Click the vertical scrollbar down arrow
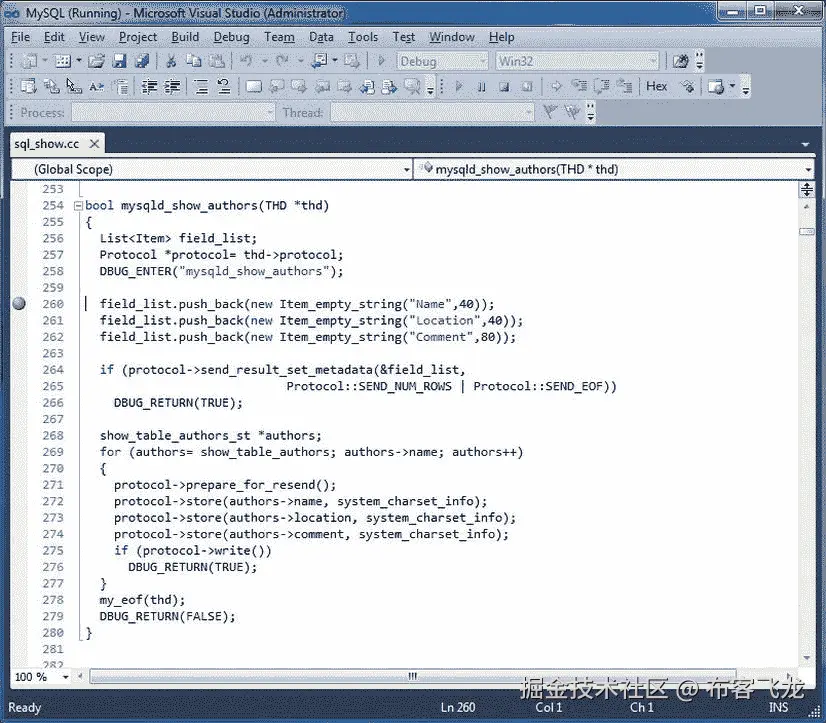This screenshot has height=723, width=826. [807, 658]
